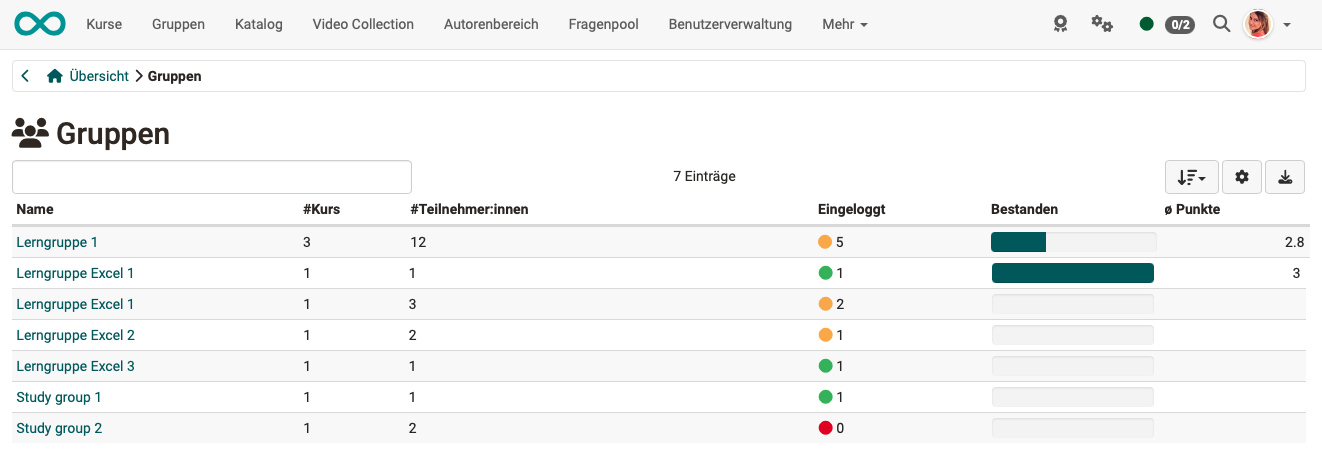Viewport: 1322px width, 453px height.
Task: Click the green online status dot
Action: tap(1146, 24)
